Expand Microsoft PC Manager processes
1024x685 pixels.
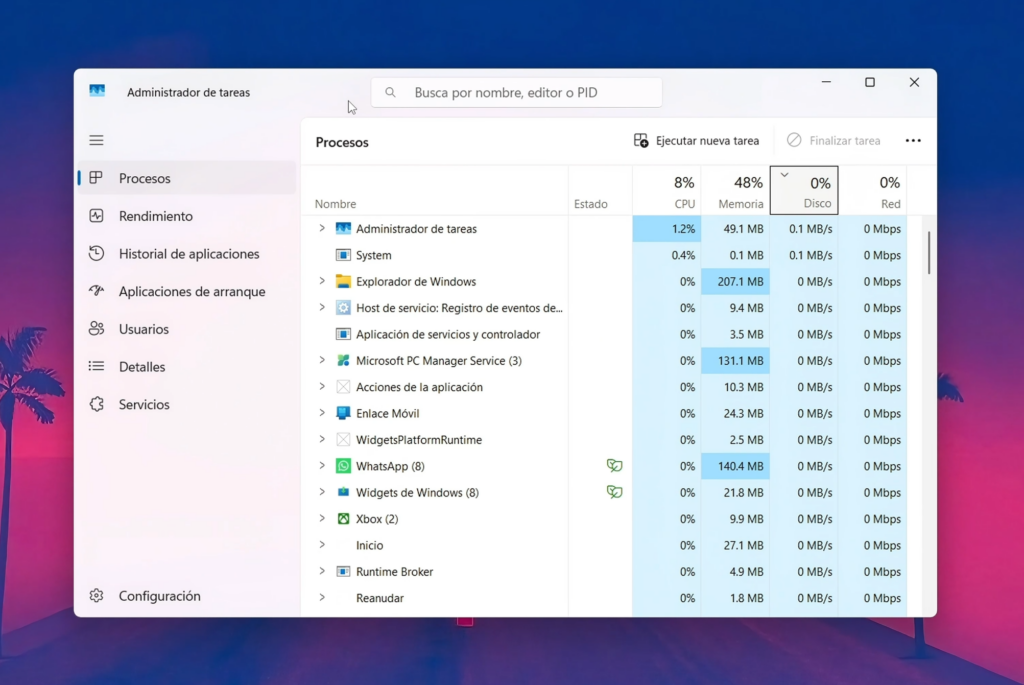(322, 360)
